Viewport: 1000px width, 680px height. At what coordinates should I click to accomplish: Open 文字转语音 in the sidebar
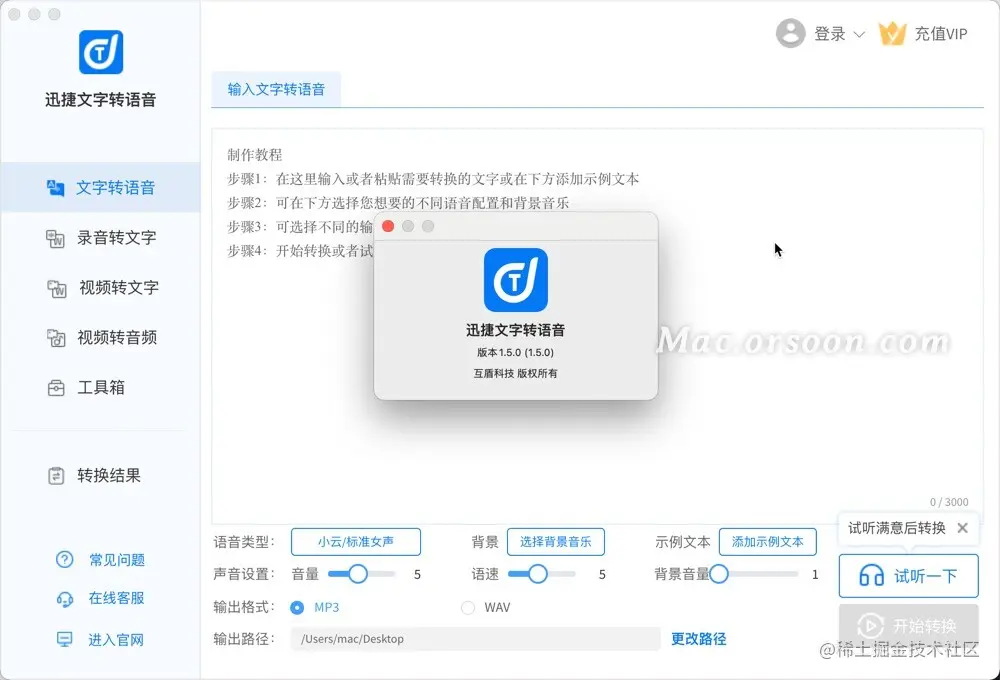tap(101, 188)
